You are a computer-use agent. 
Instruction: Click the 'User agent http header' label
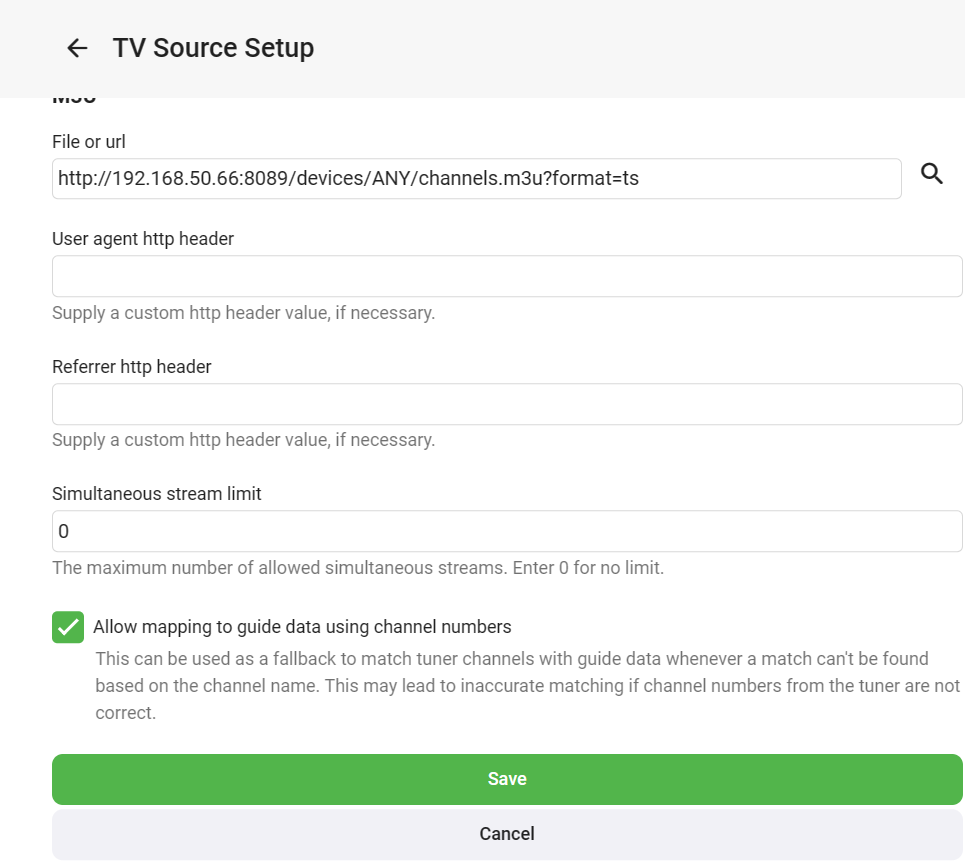tap(143, 239)
